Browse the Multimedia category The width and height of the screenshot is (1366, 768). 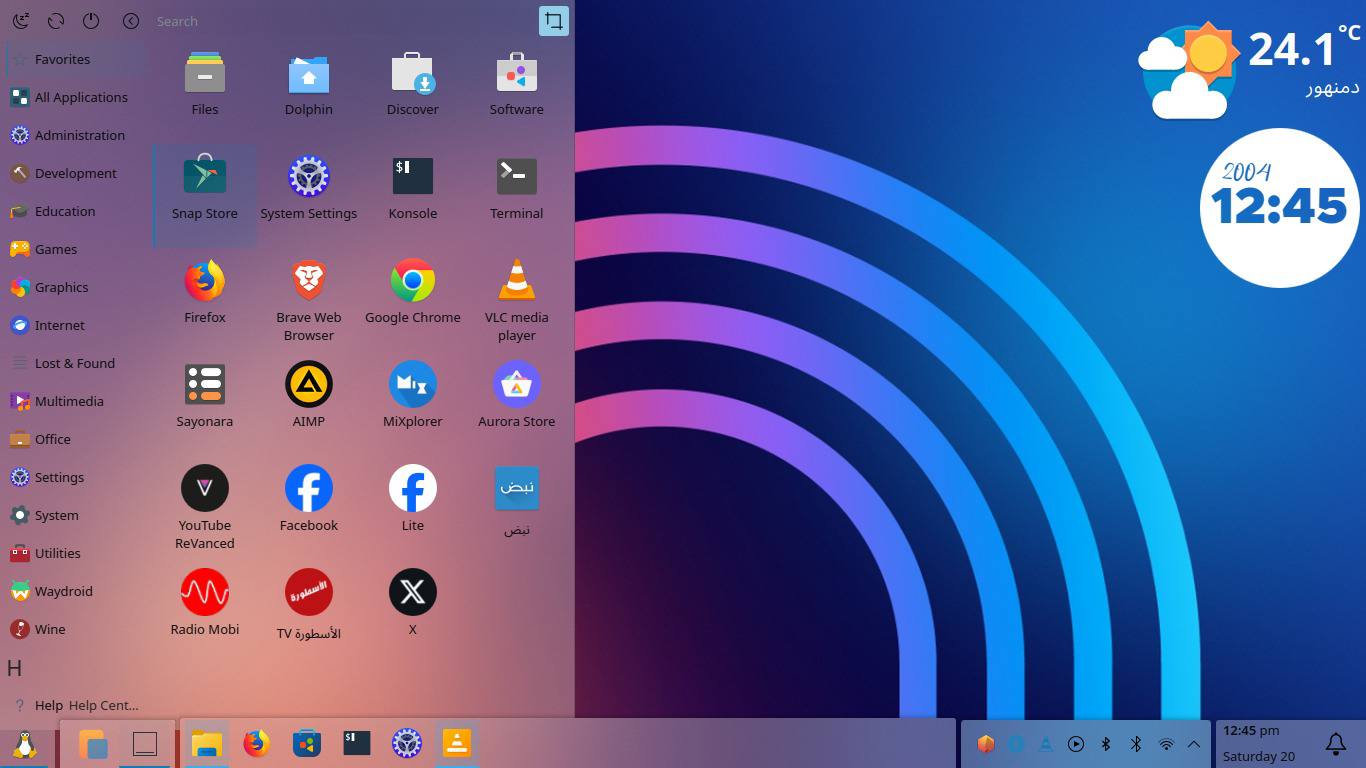click(x=75, y=401)
